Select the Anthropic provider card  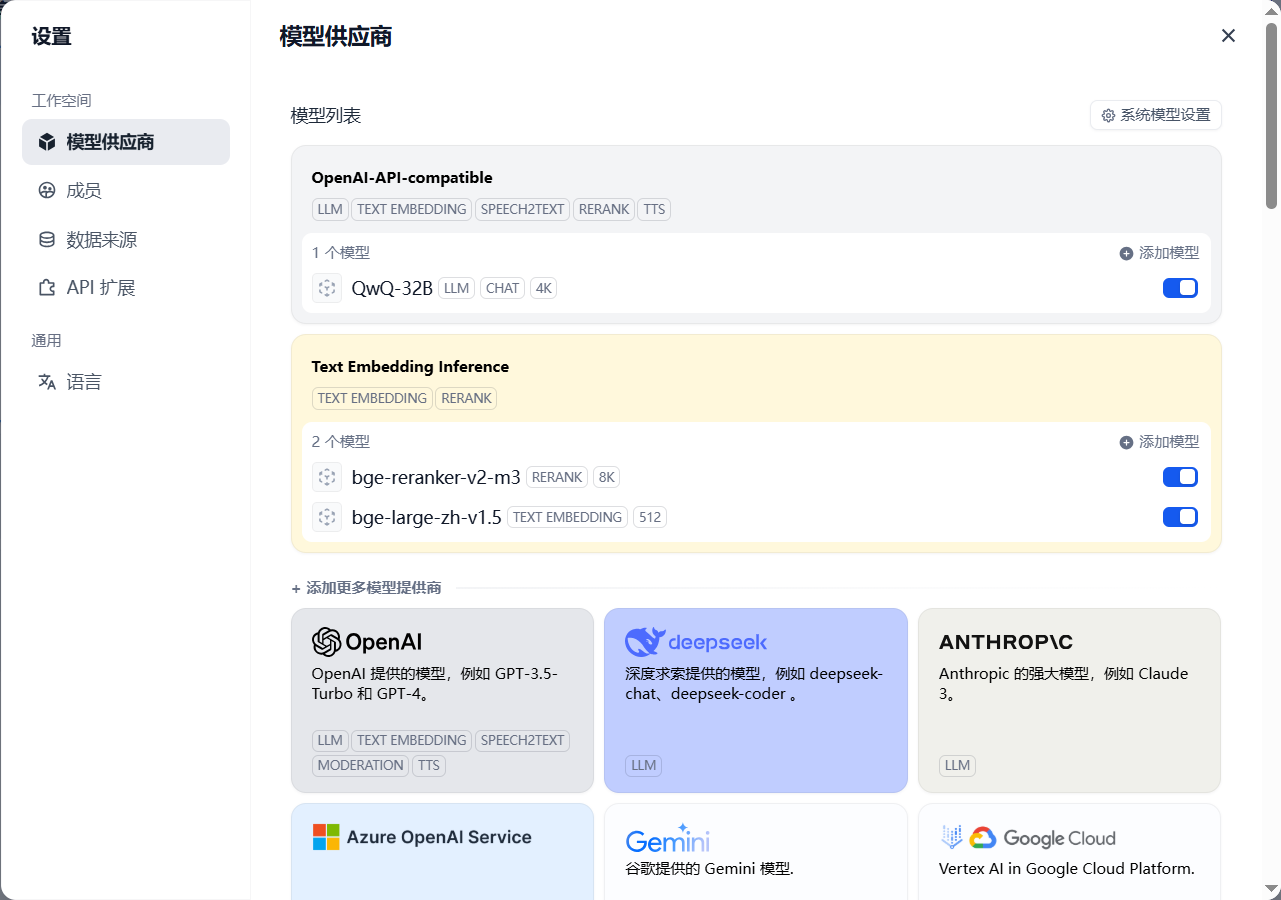(x=1069, y=700)
